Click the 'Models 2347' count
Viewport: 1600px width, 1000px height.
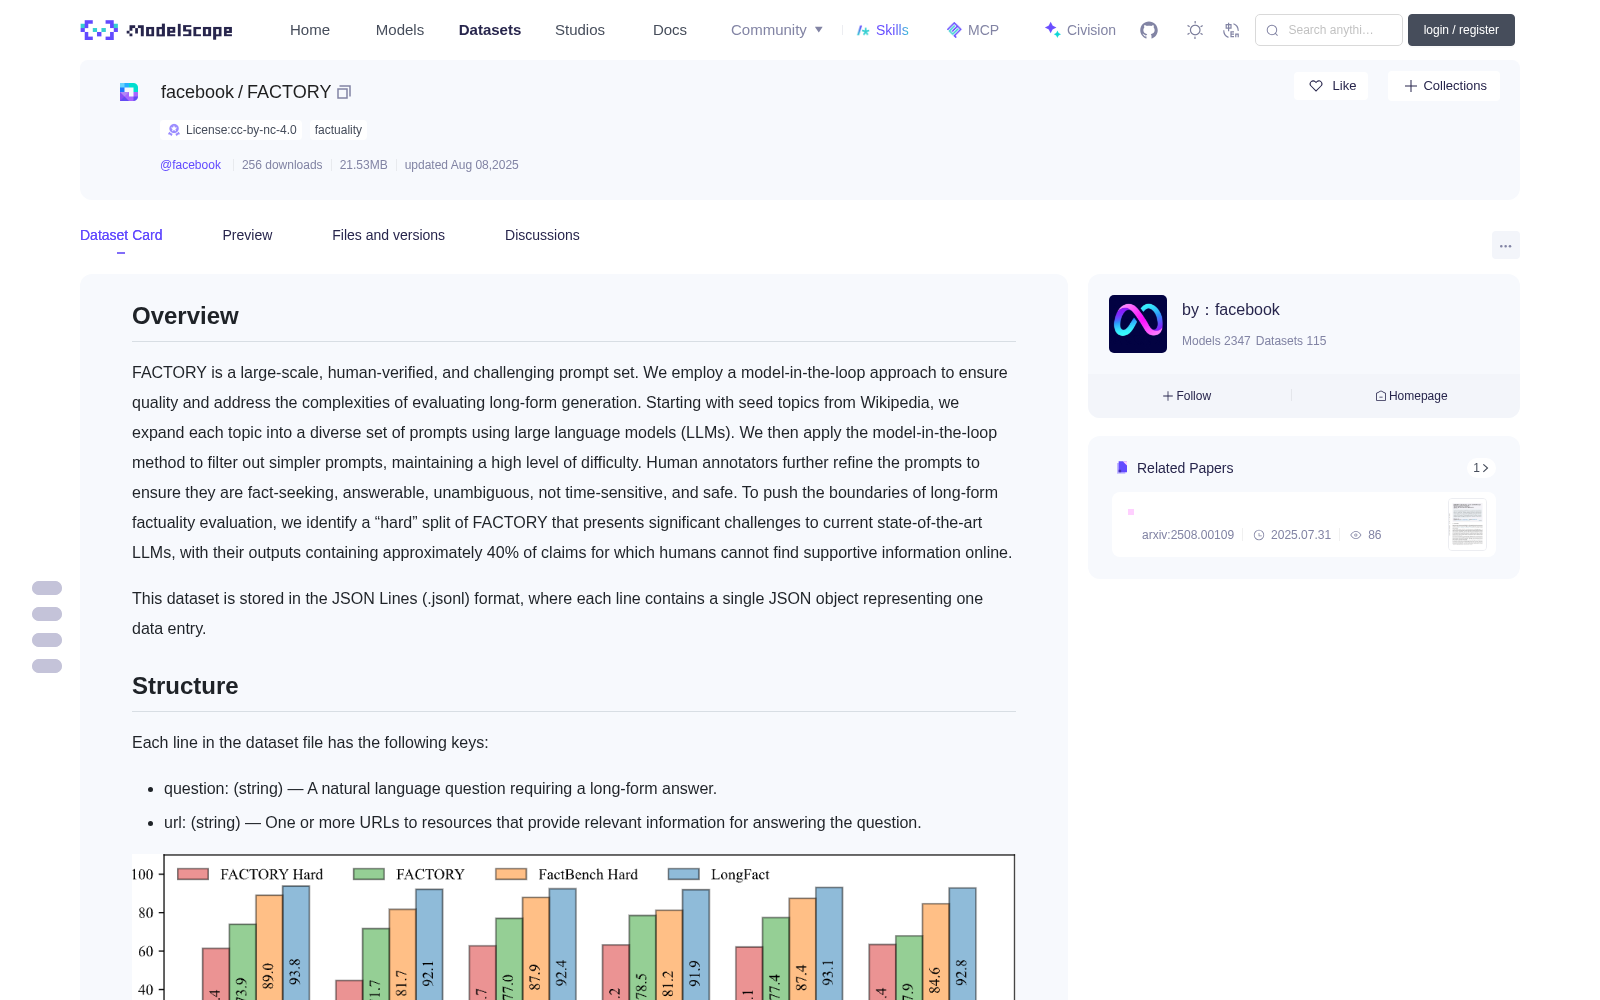pyautogui.click(x=1216, y=341)
